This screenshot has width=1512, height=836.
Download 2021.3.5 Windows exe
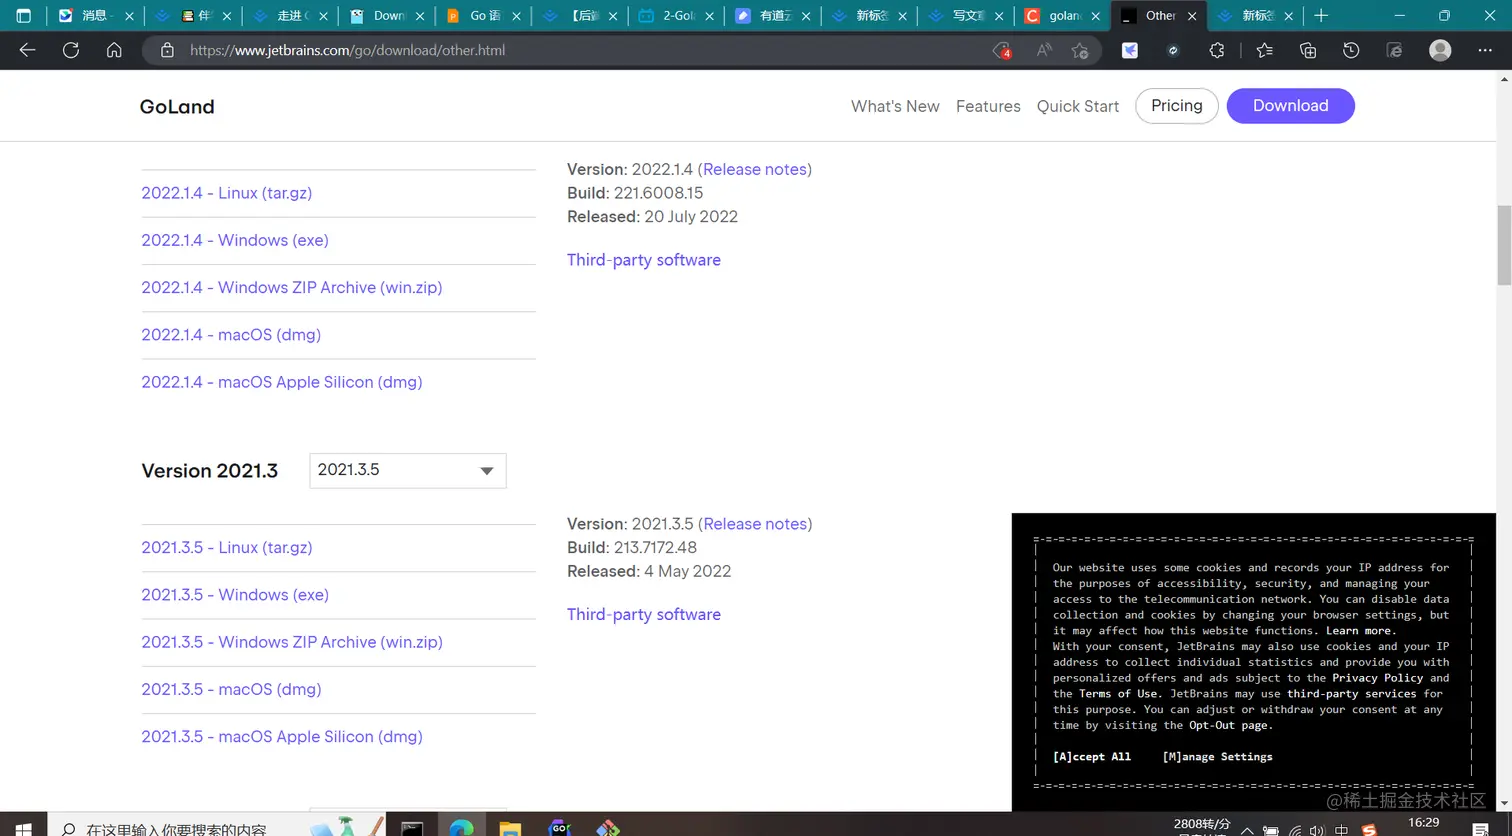[235, 595]
